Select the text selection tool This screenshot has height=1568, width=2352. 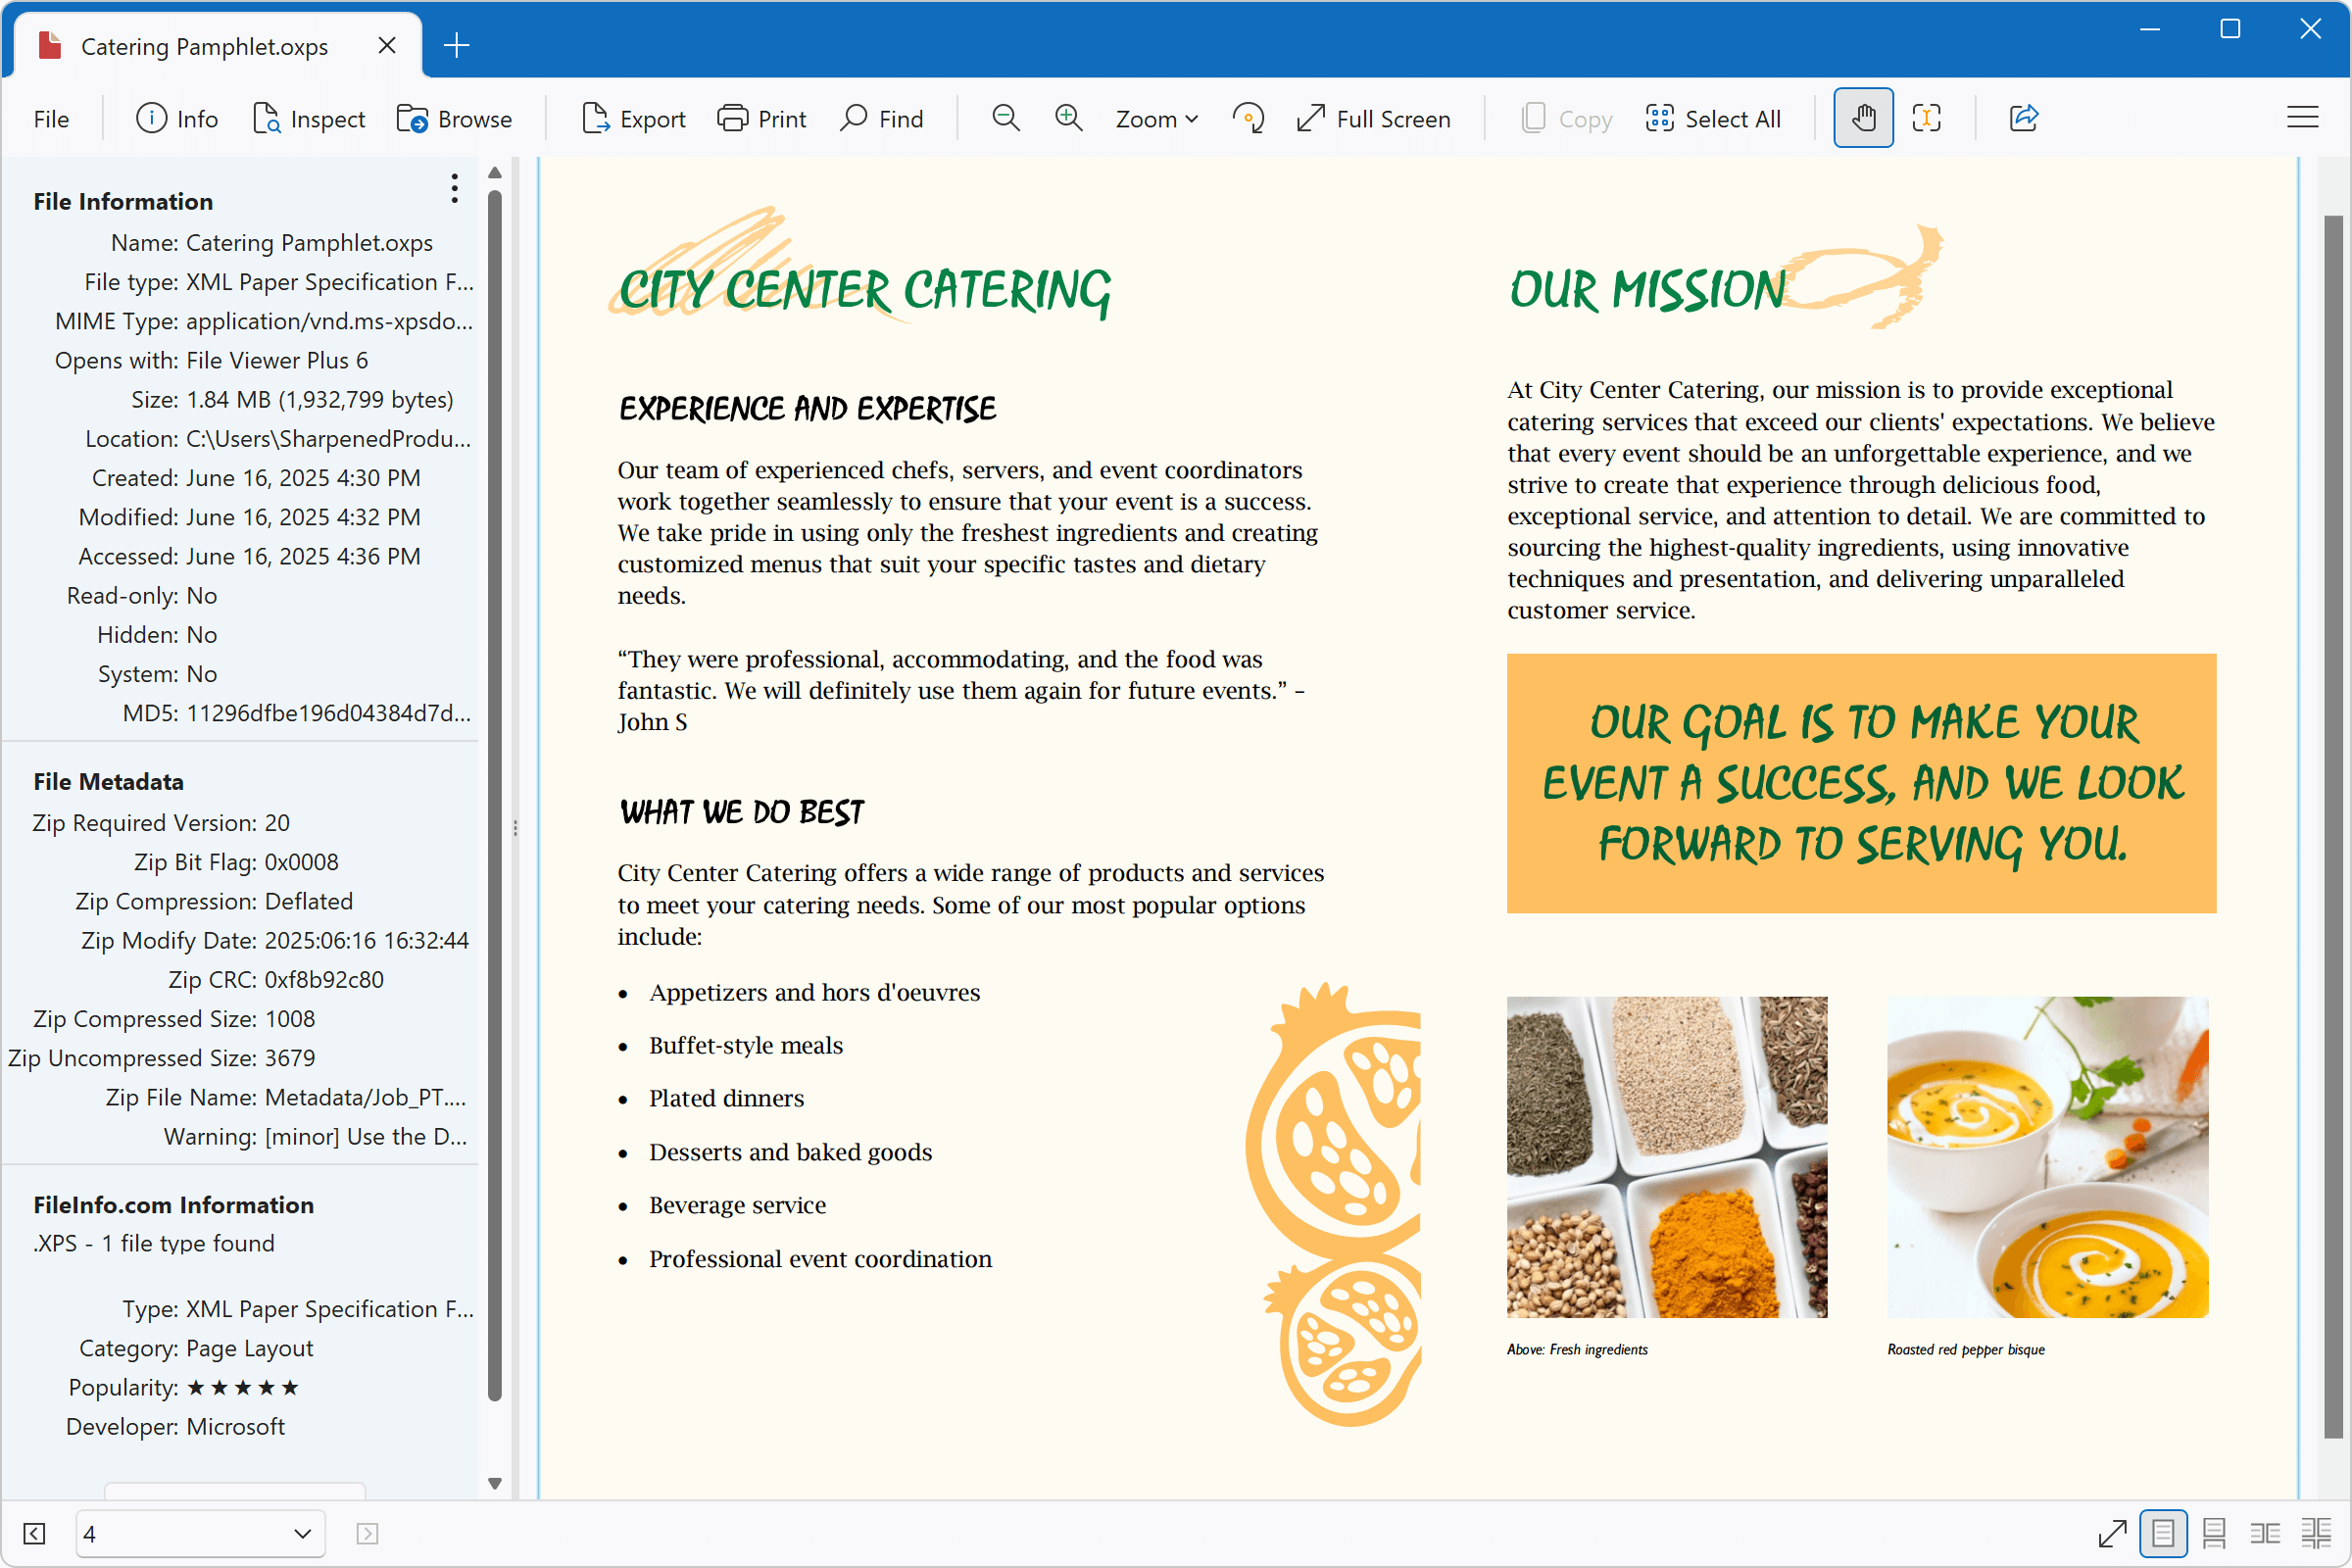click(x=1926, y=117)
